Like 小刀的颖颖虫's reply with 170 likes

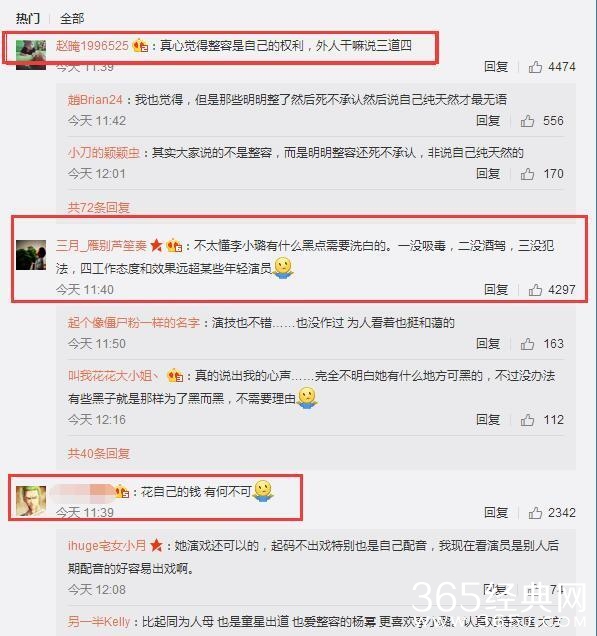527,174
